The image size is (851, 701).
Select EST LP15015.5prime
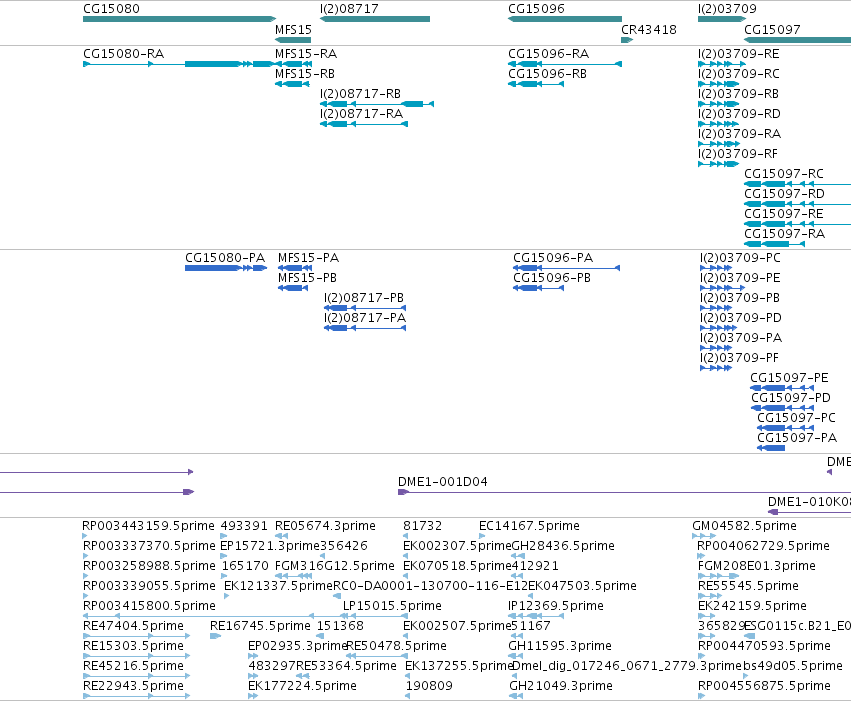coord(392,606)
